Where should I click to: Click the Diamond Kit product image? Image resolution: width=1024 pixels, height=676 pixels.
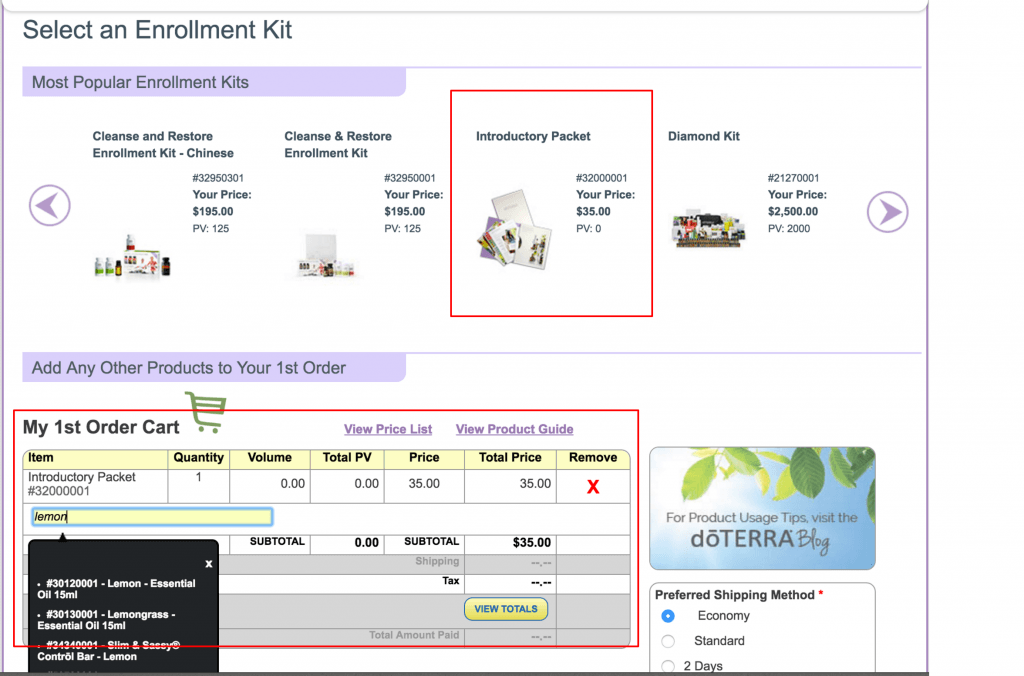(x=709, y=229)
